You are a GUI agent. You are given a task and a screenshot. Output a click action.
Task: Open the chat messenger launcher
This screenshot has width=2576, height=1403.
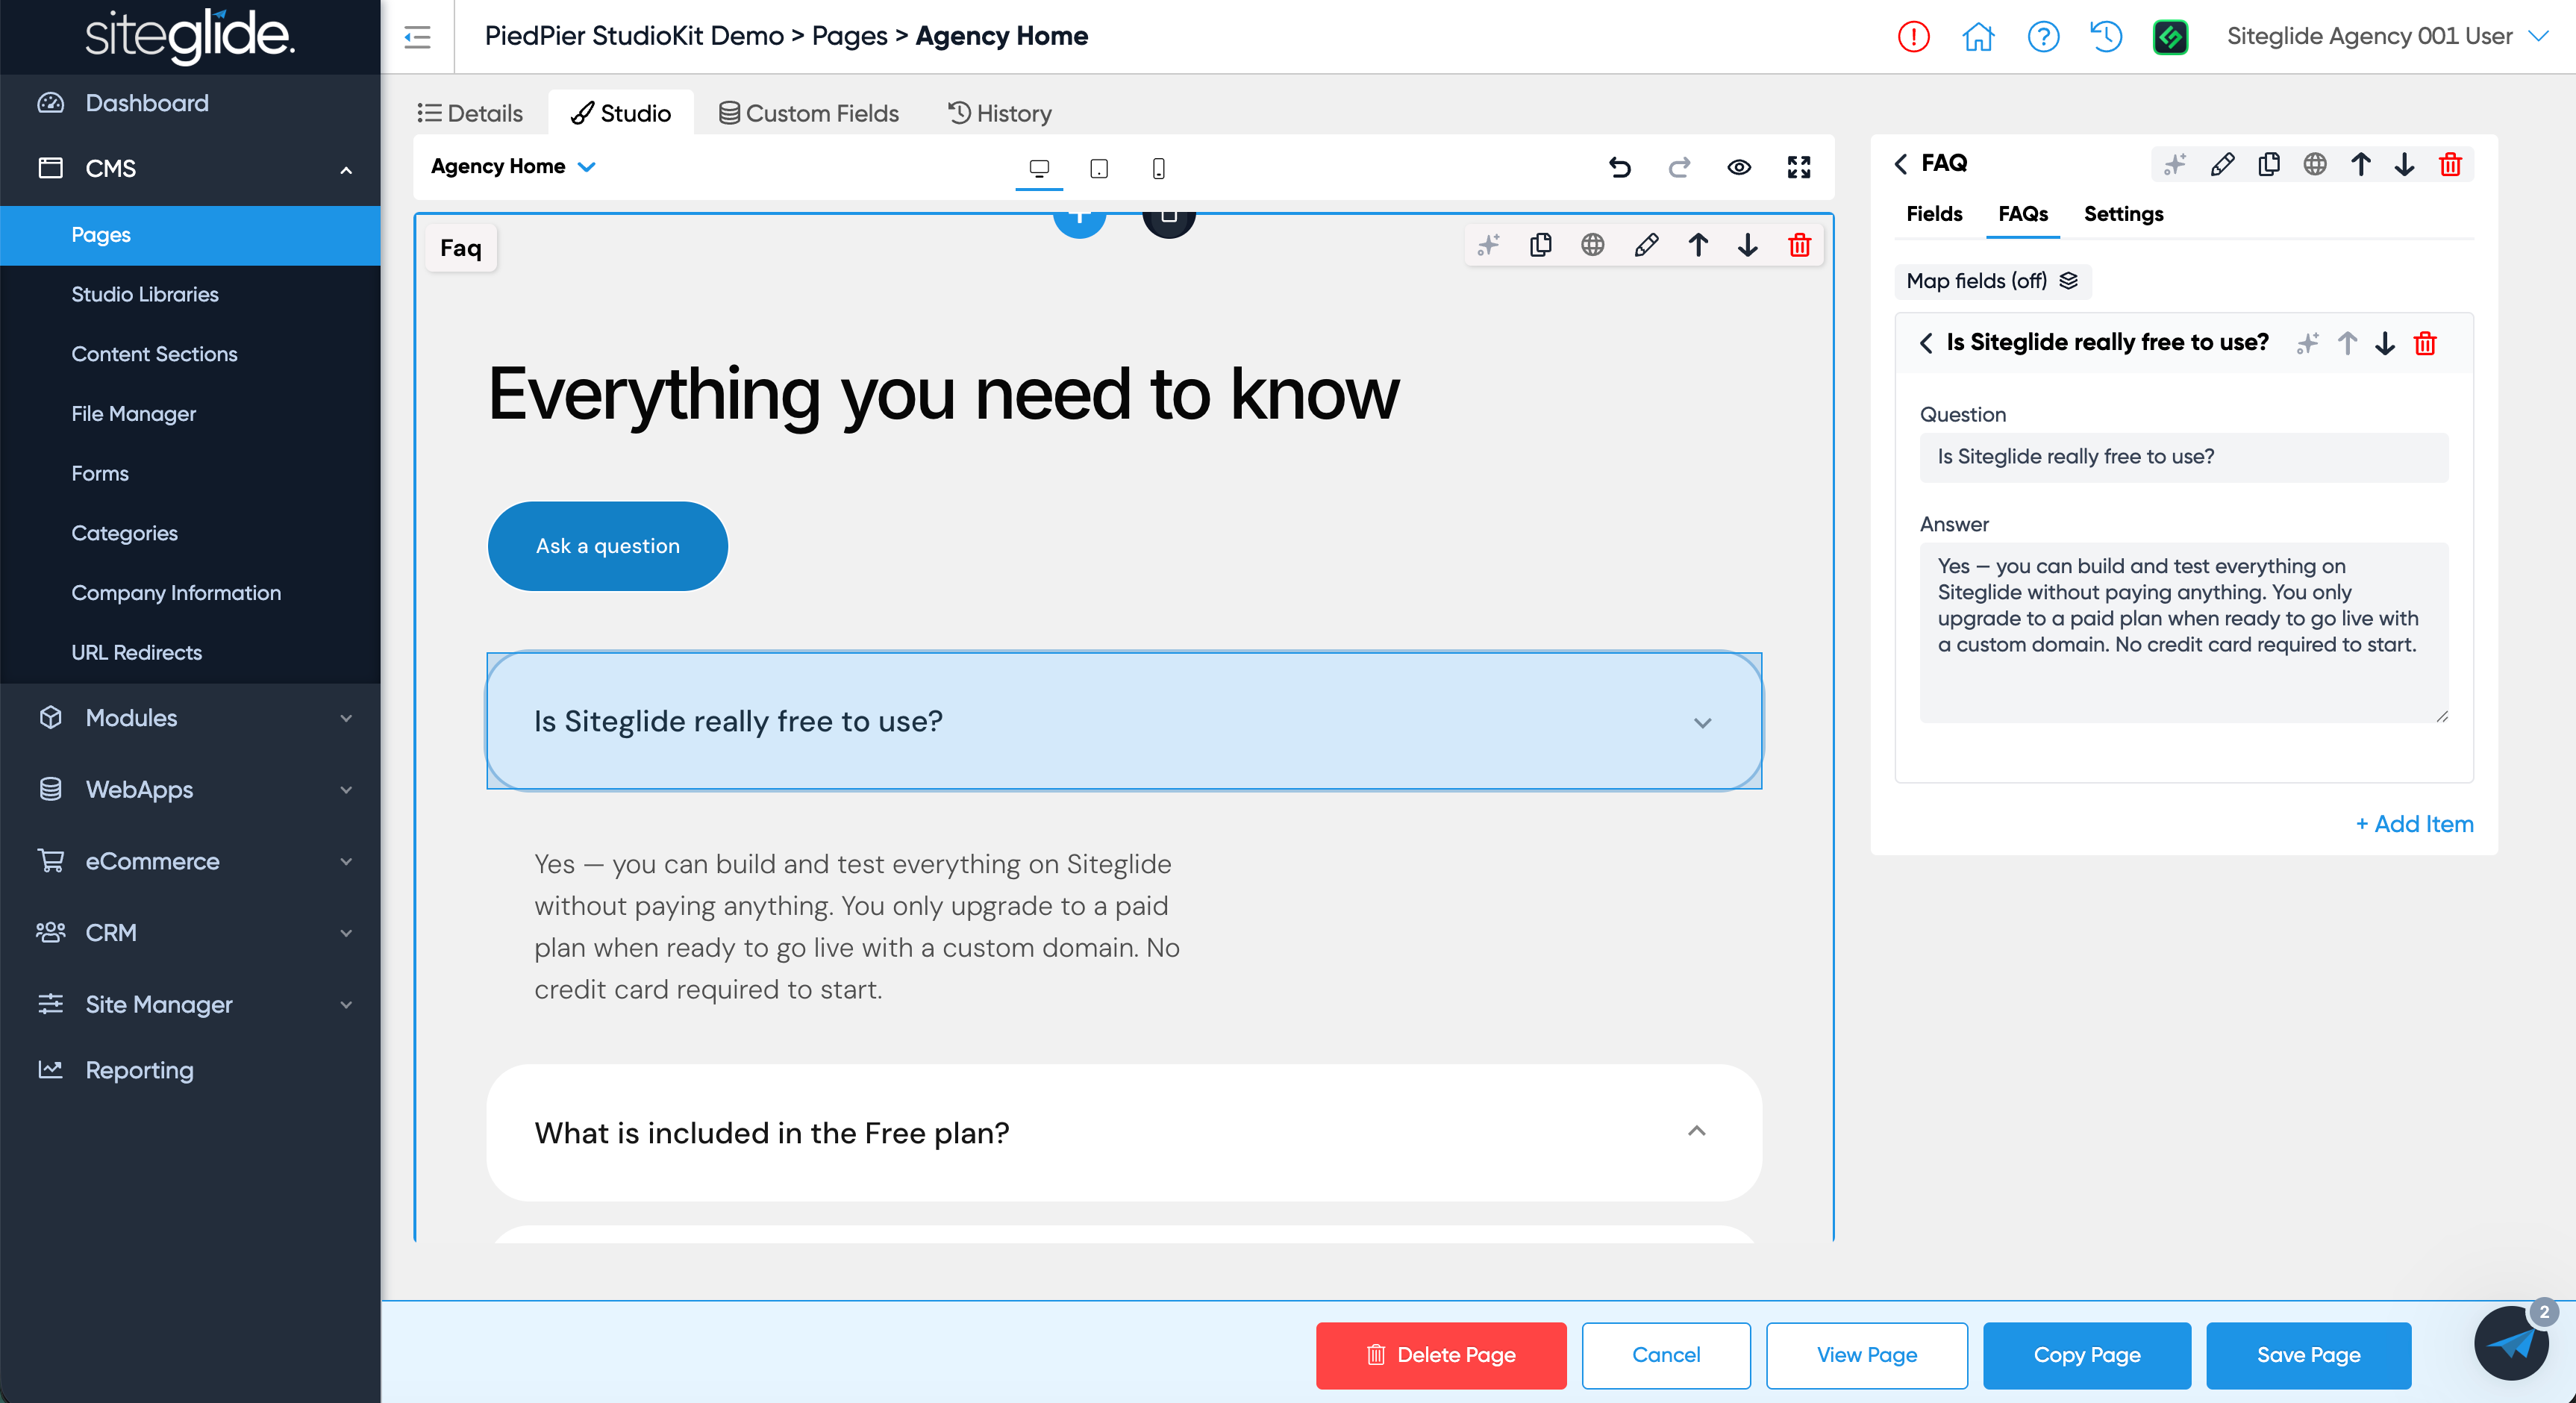coord(2511,1343)
